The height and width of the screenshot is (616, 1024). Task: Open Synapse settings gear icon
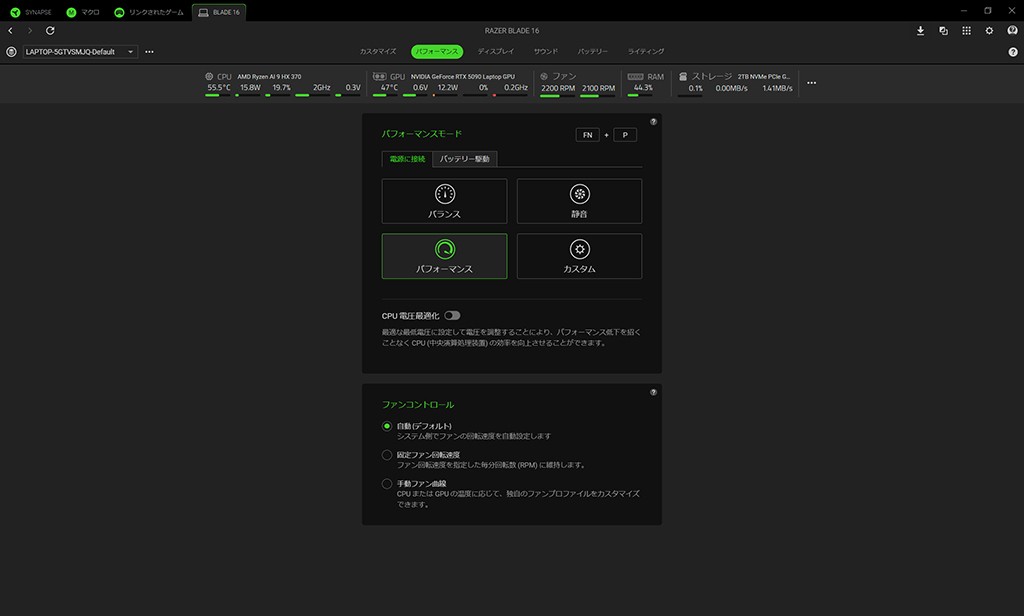pos(989,31)
